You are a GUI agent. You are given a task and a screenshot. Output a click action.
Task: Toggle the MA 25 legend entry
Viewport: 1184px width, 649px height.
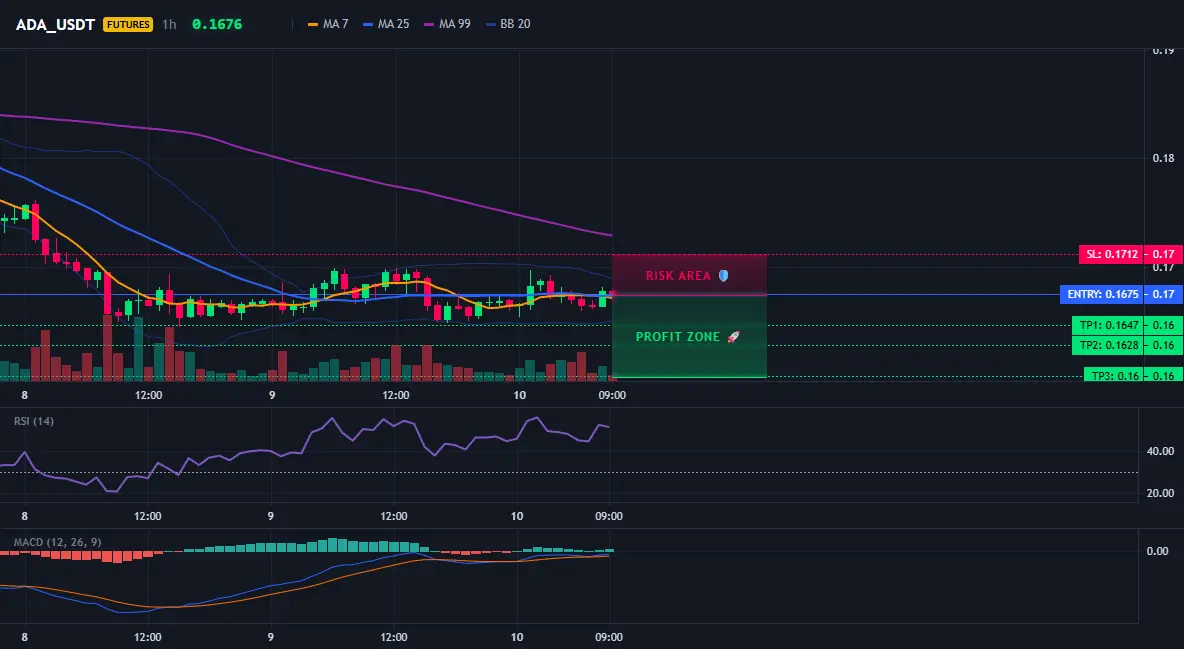[x=386, y=24]
